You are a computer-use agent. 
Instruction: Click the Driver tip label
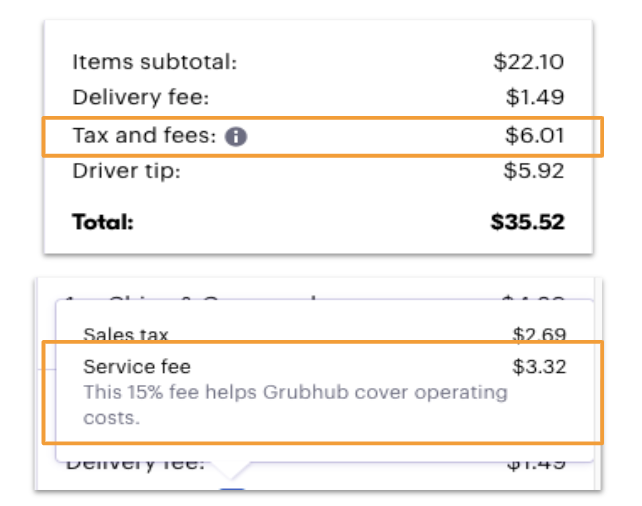point(126,171)
